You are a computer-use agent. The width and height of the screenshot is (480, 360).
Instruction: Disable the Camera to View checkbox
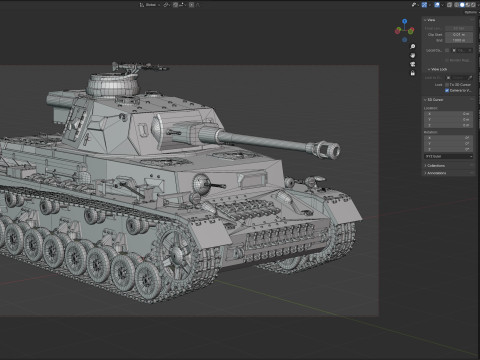(447, 90)
